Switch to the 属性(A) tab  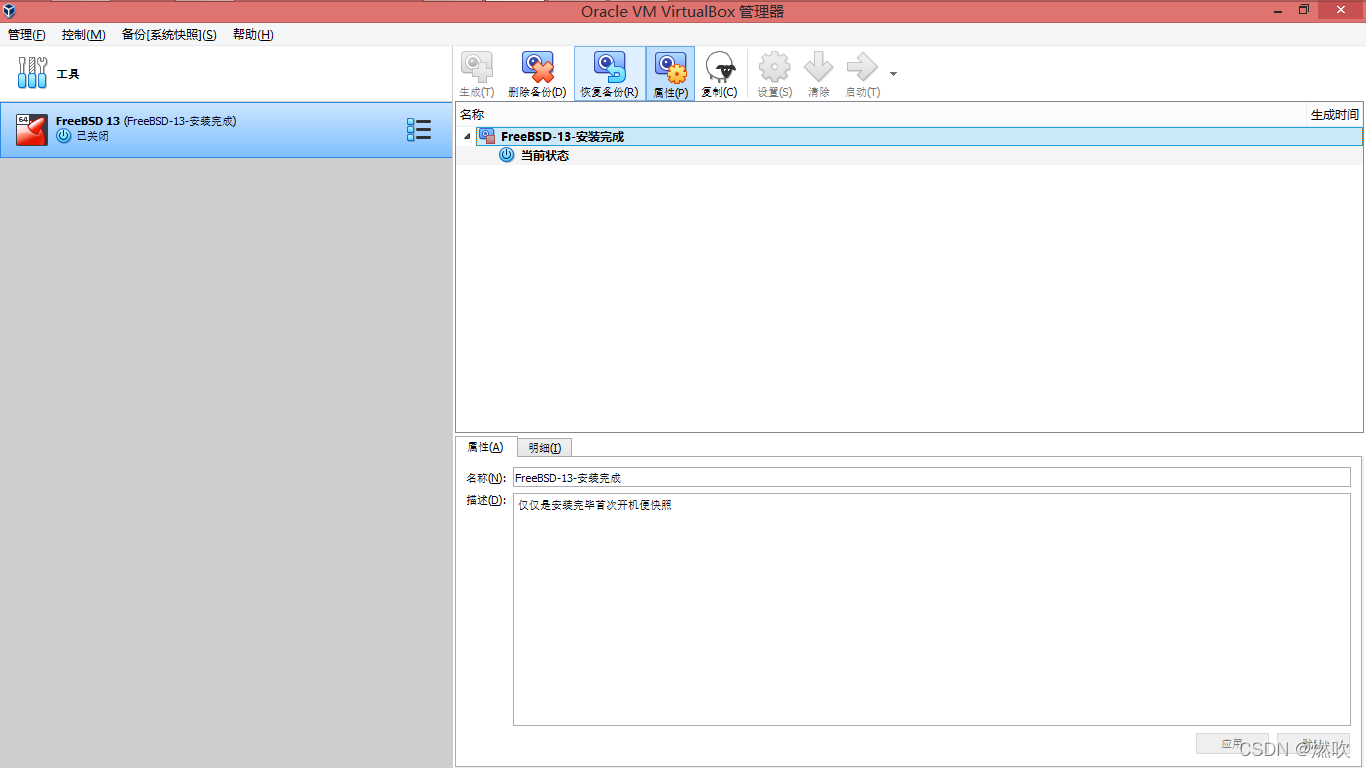486,447
